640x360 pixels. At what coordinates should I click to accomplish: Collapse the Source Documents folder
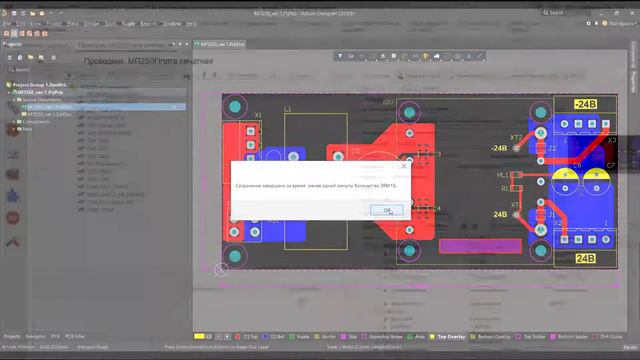pyautogui.click(x=14, y=100)
